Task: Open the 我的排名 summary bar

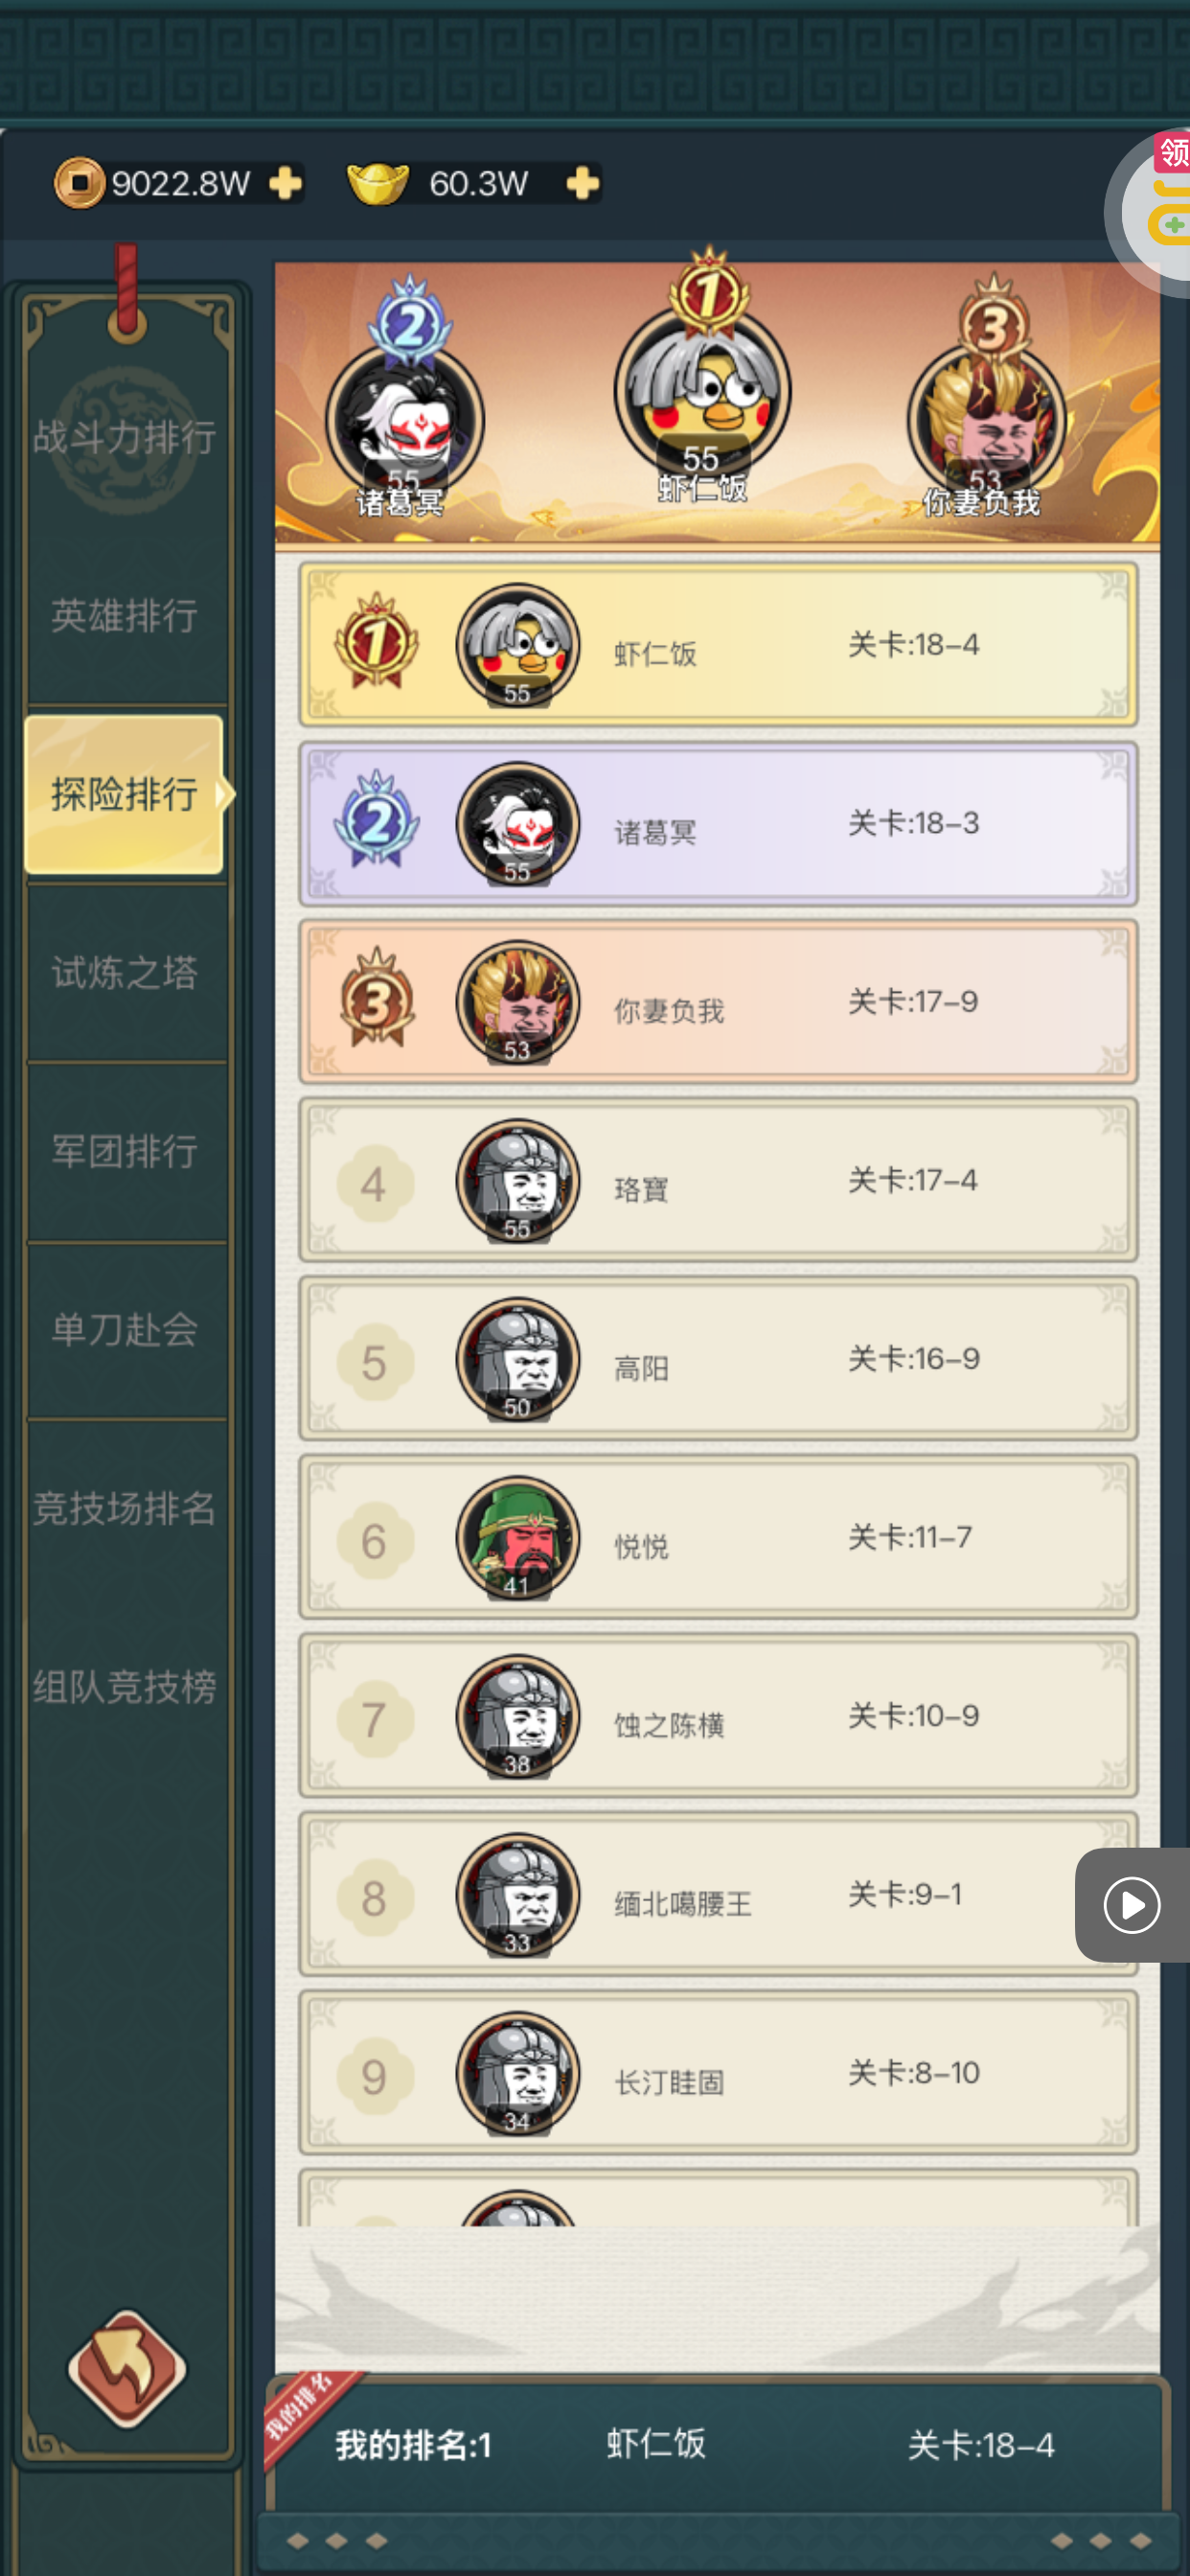Action: point(716,2444)
